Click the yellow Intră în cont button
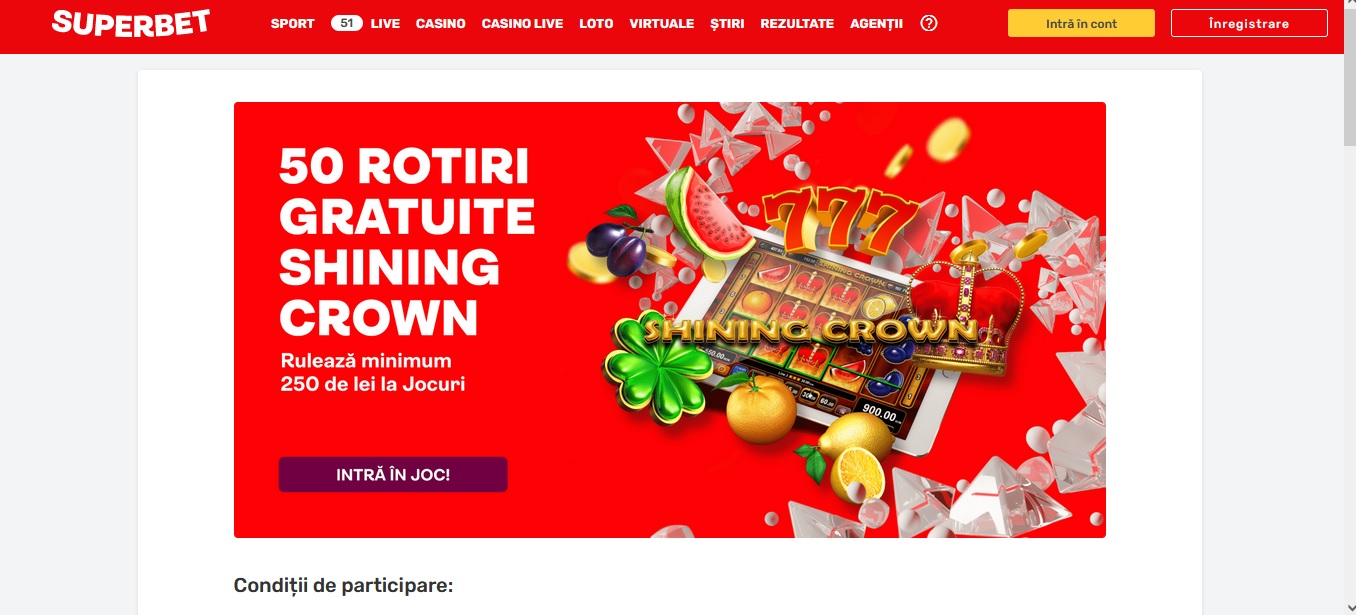Screen dimensions: 1357x615 pyautogui.click(x=1081, y=23)
